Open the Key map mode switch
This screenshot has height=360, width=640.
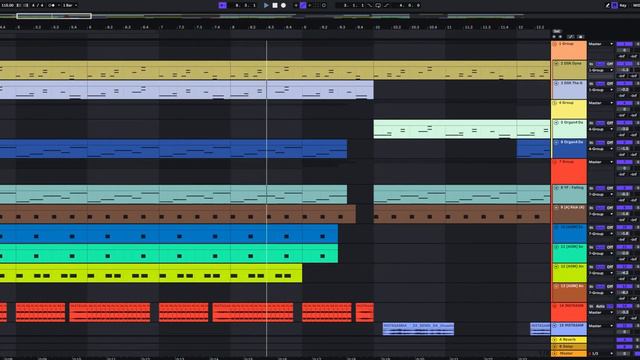pyautogui.click(x=623, y=5)
